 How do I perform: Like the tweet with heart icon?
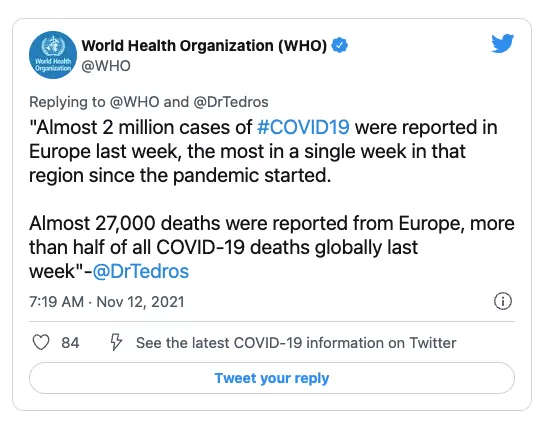pyautogui.click(x=41, y=342)
